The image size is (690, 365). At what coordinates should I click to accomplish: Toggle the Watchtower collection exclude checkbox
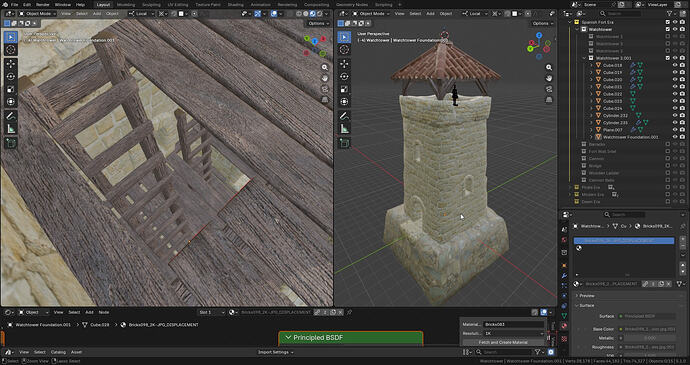pyautogui.click(x=668, y=29)
